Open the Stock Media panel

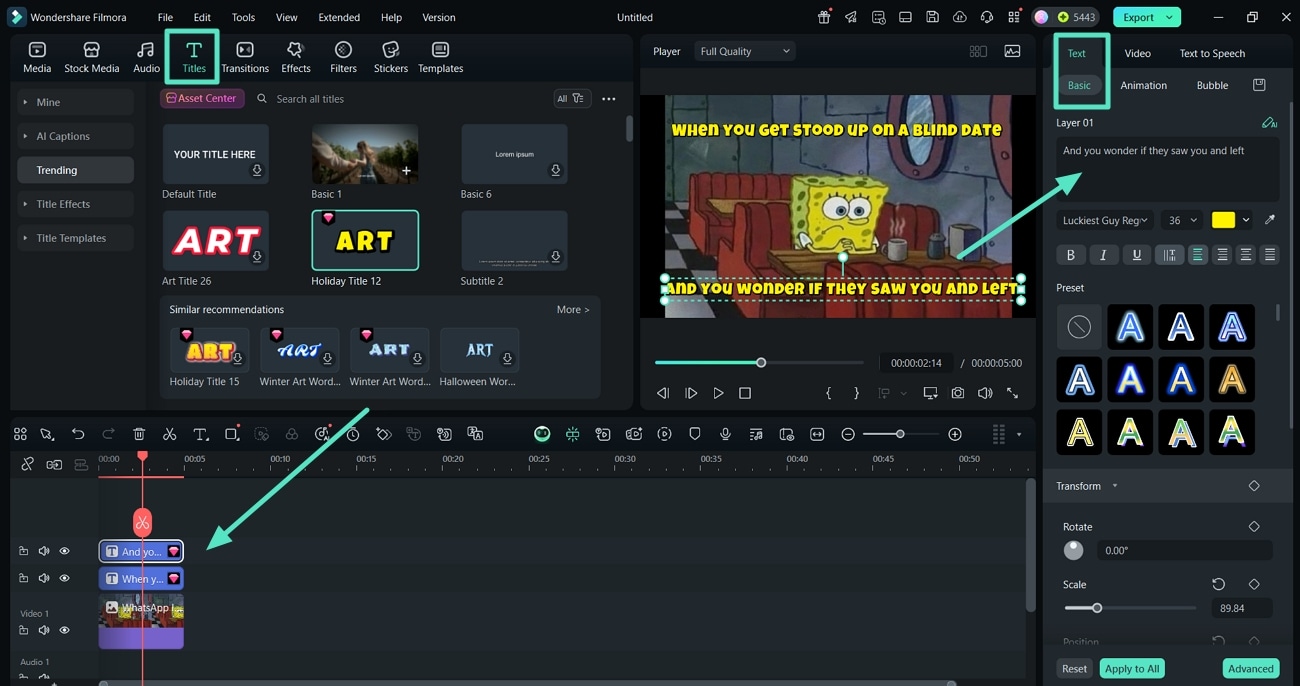coord(91,58)
